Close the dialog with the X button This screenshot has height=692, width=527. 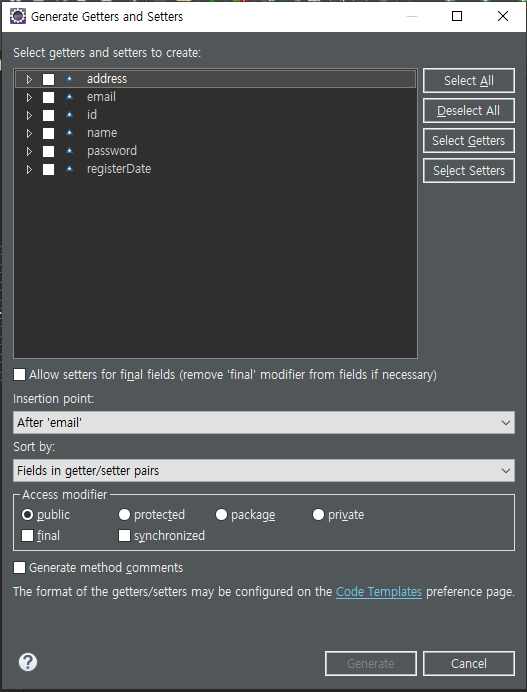click(503, 16)
